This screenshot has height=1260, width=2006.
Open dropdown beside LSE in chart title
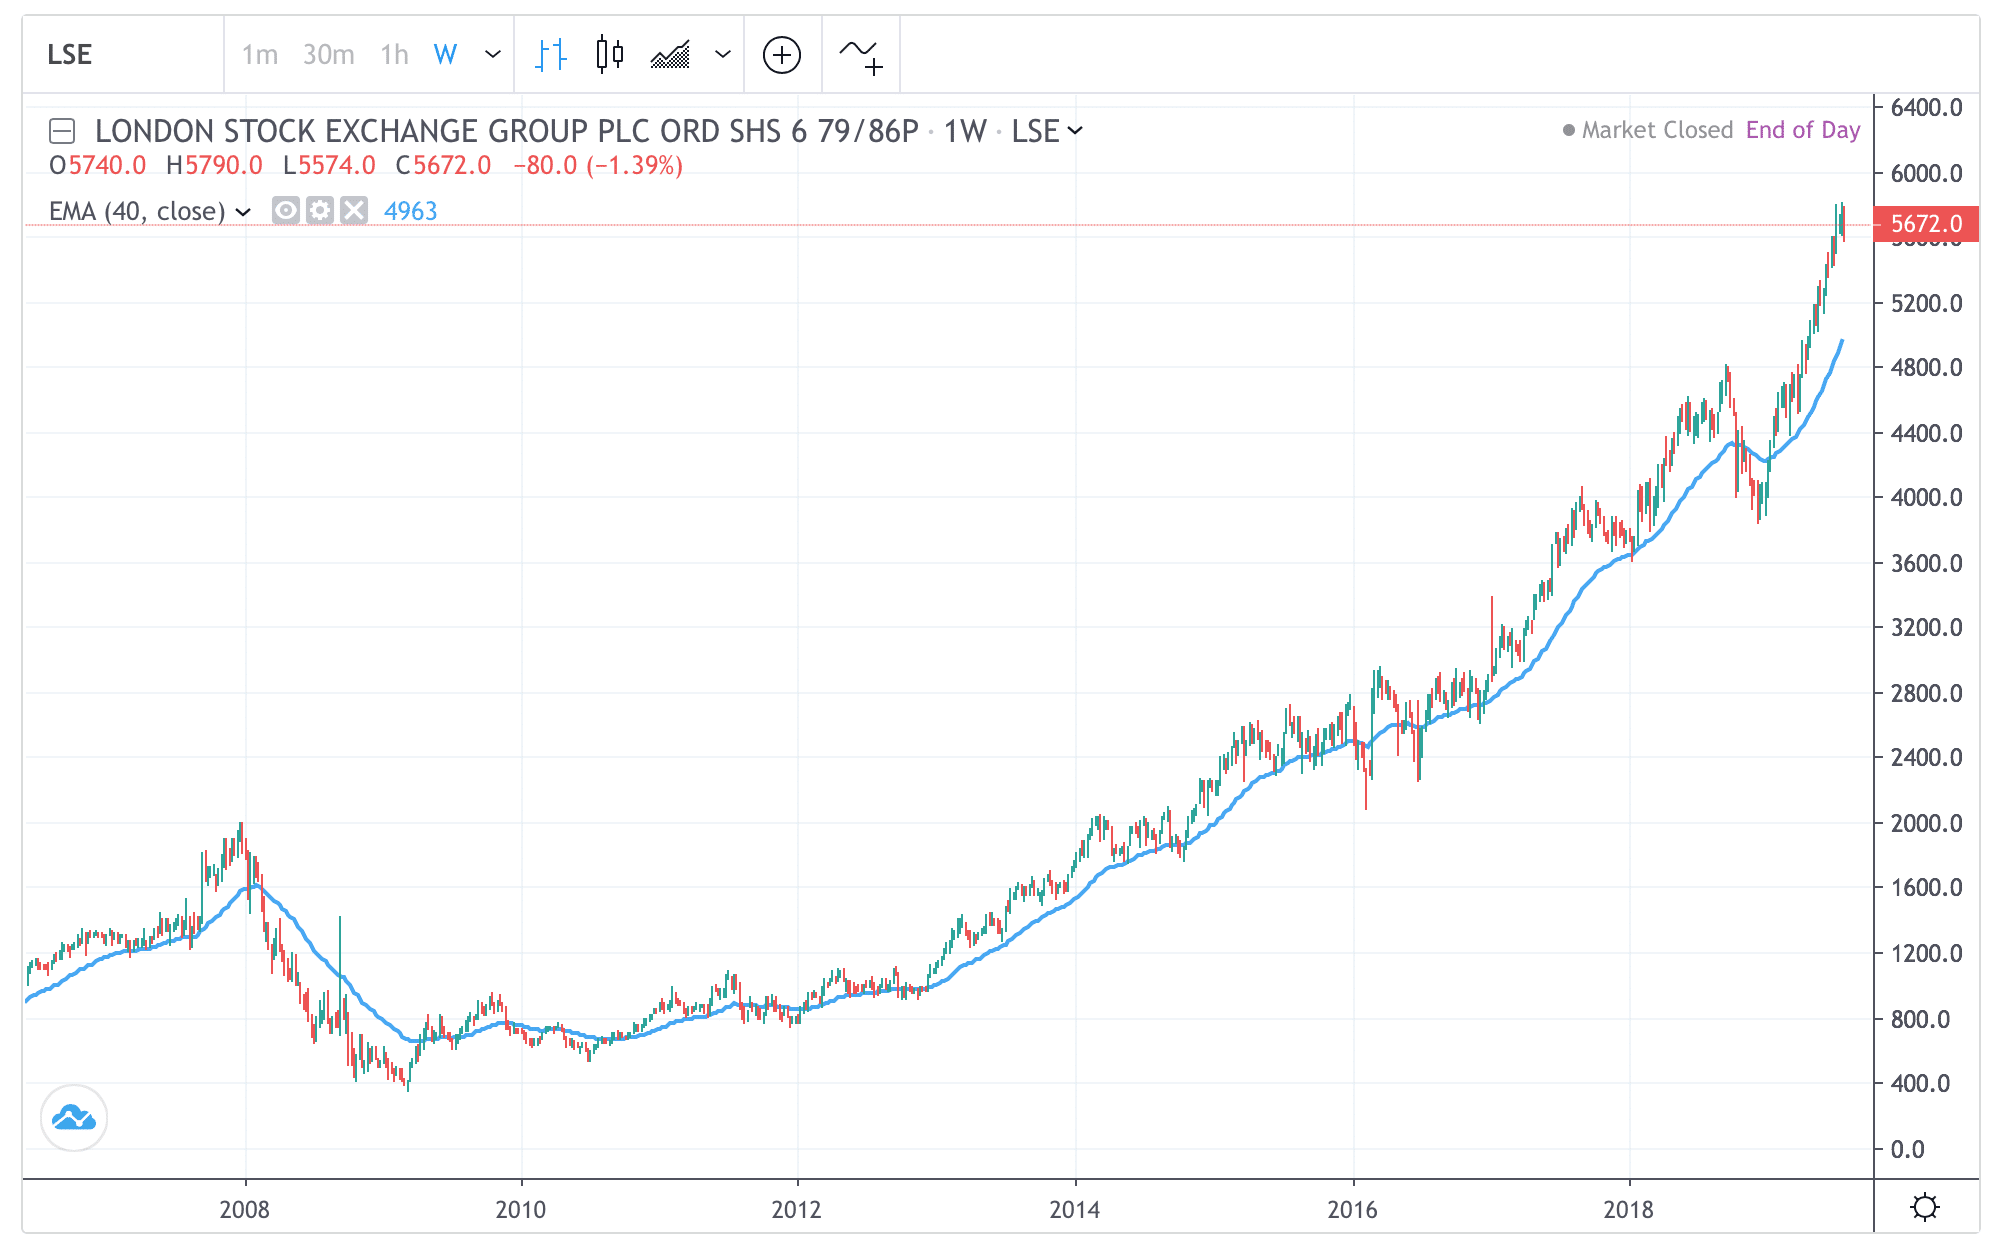[x=1075, y=131]
